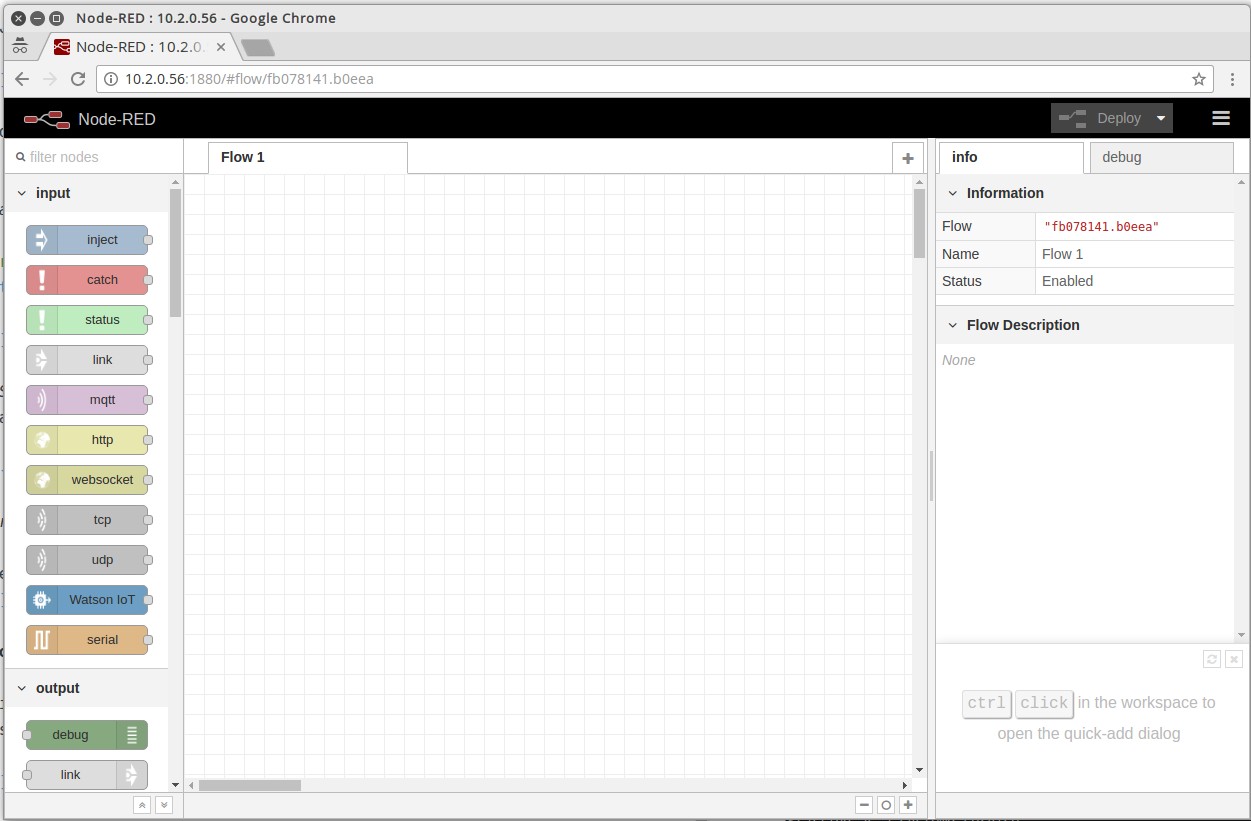The image size is (1251, 821).
Task: Select the websocket input node
Action: [87, 480]
